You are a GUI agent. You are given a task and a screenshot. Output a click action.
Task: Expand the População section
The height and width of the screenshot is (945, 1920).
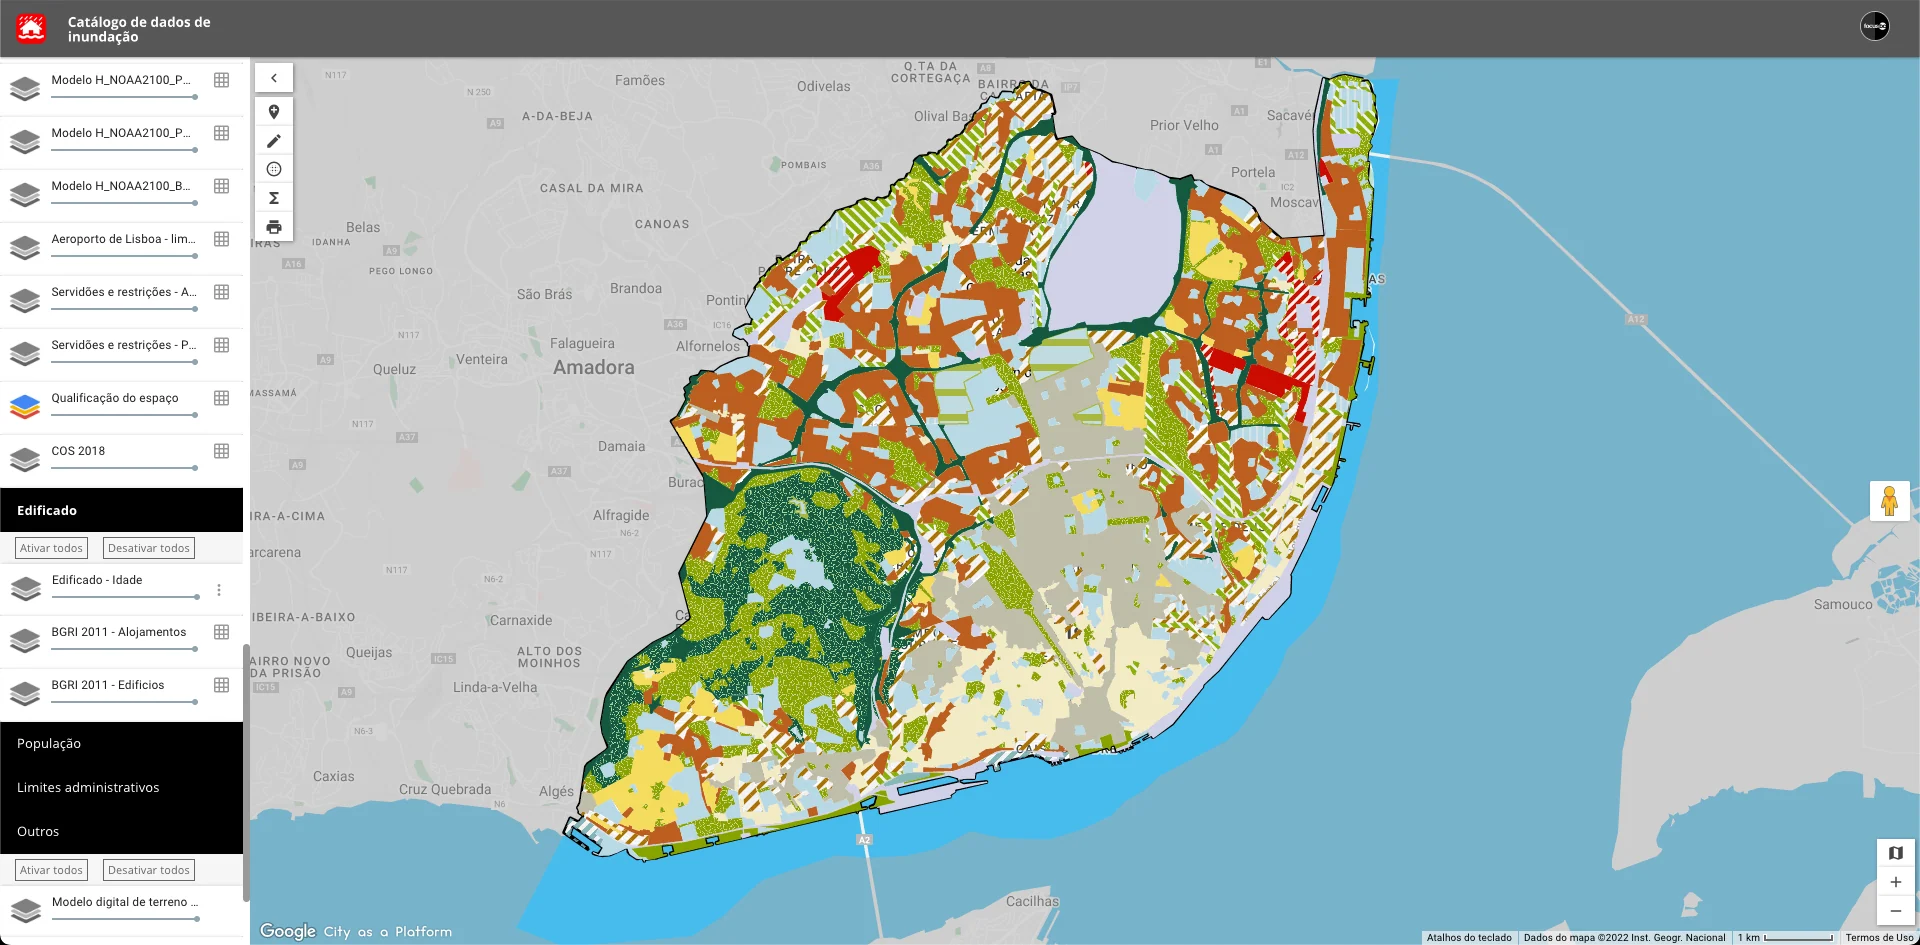[49, 743]
